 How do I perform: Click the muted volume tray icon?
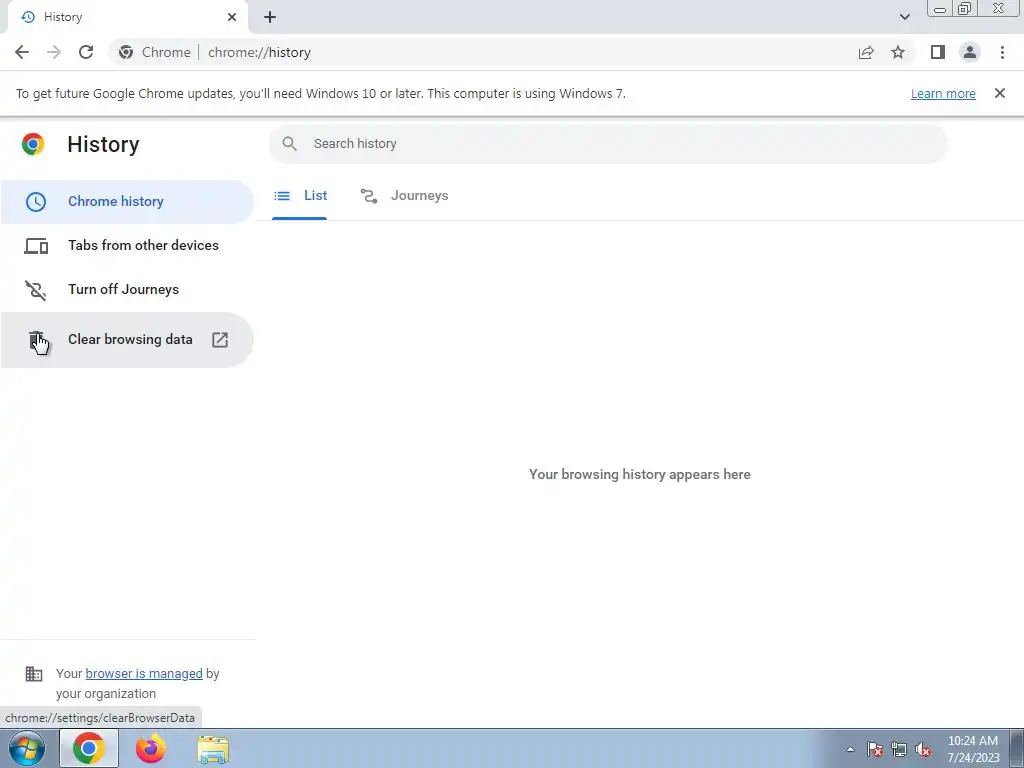[923, 750]
